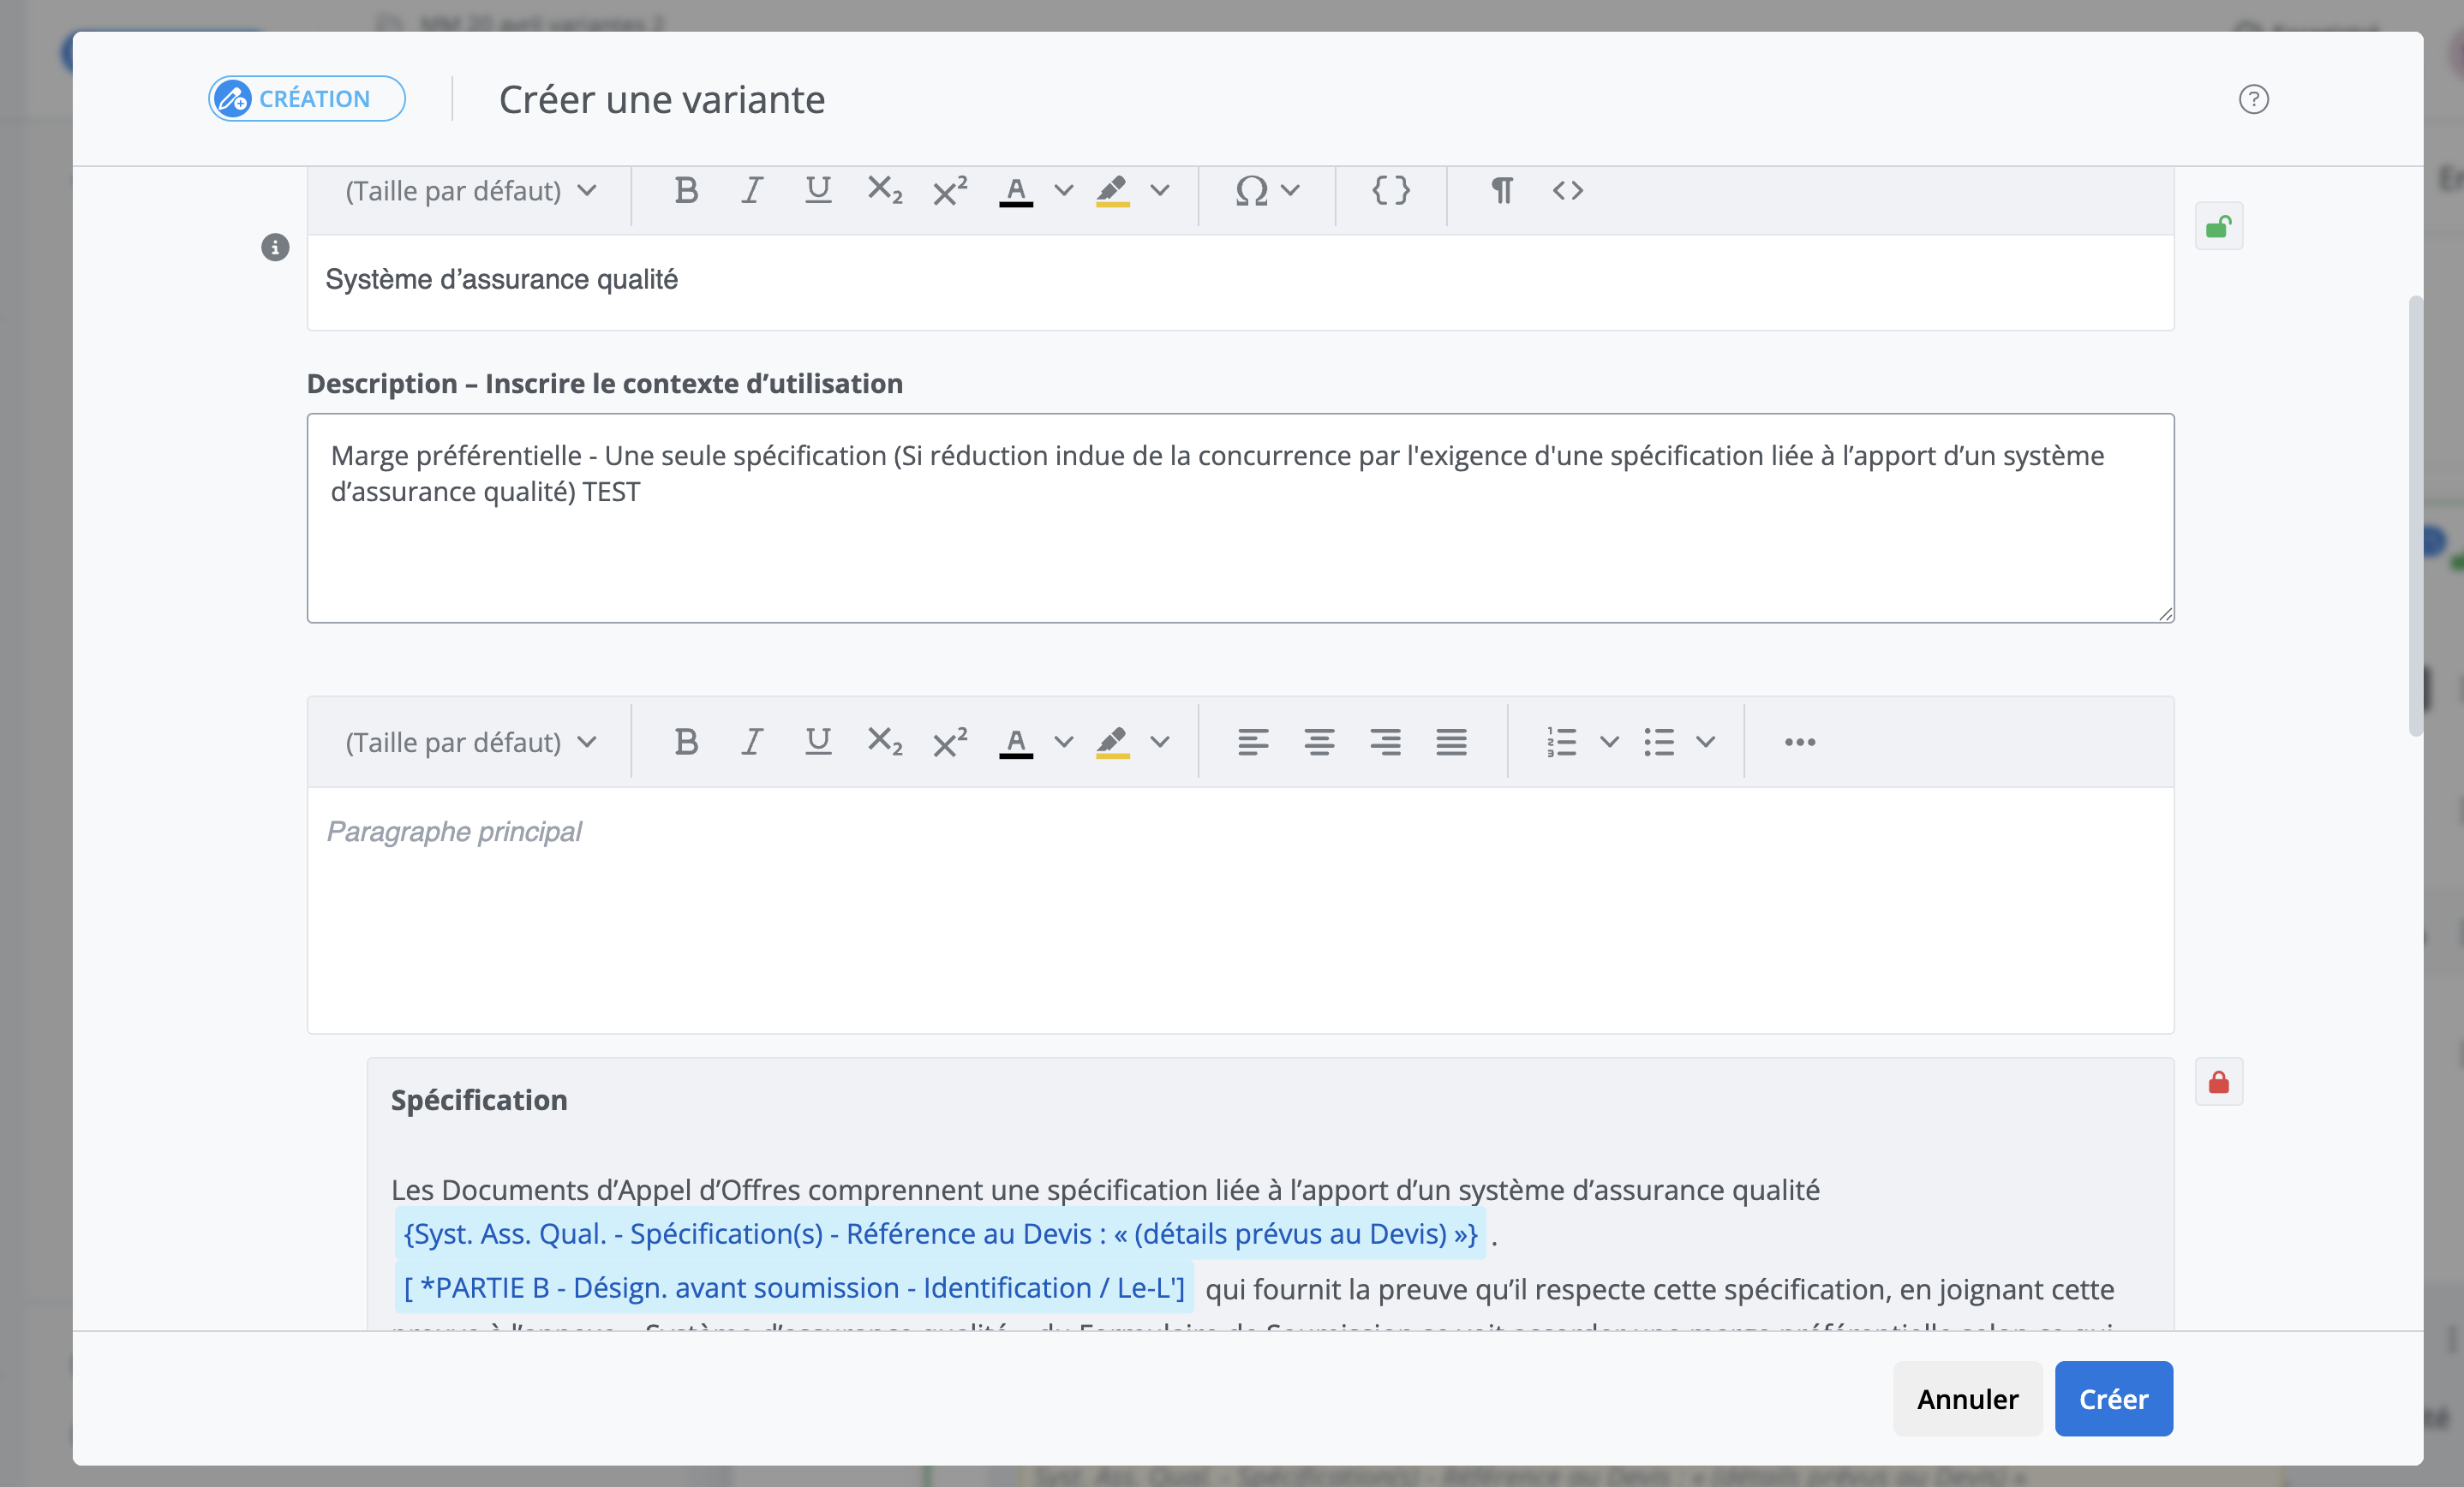
Task: Open source code view icon
Action: (1568, 191)
